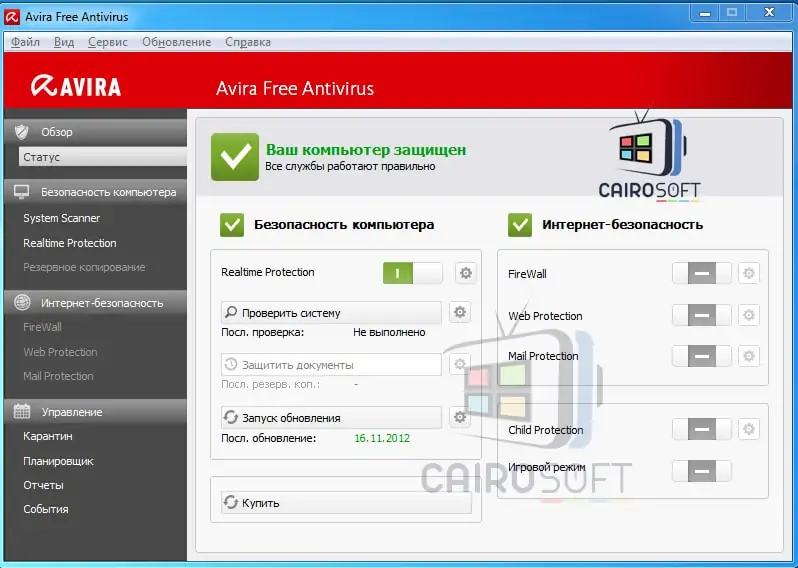This screenshot has height=568, width=798.
Task: Toggle Child Protection switch
Action: click(x=701, y=429)
